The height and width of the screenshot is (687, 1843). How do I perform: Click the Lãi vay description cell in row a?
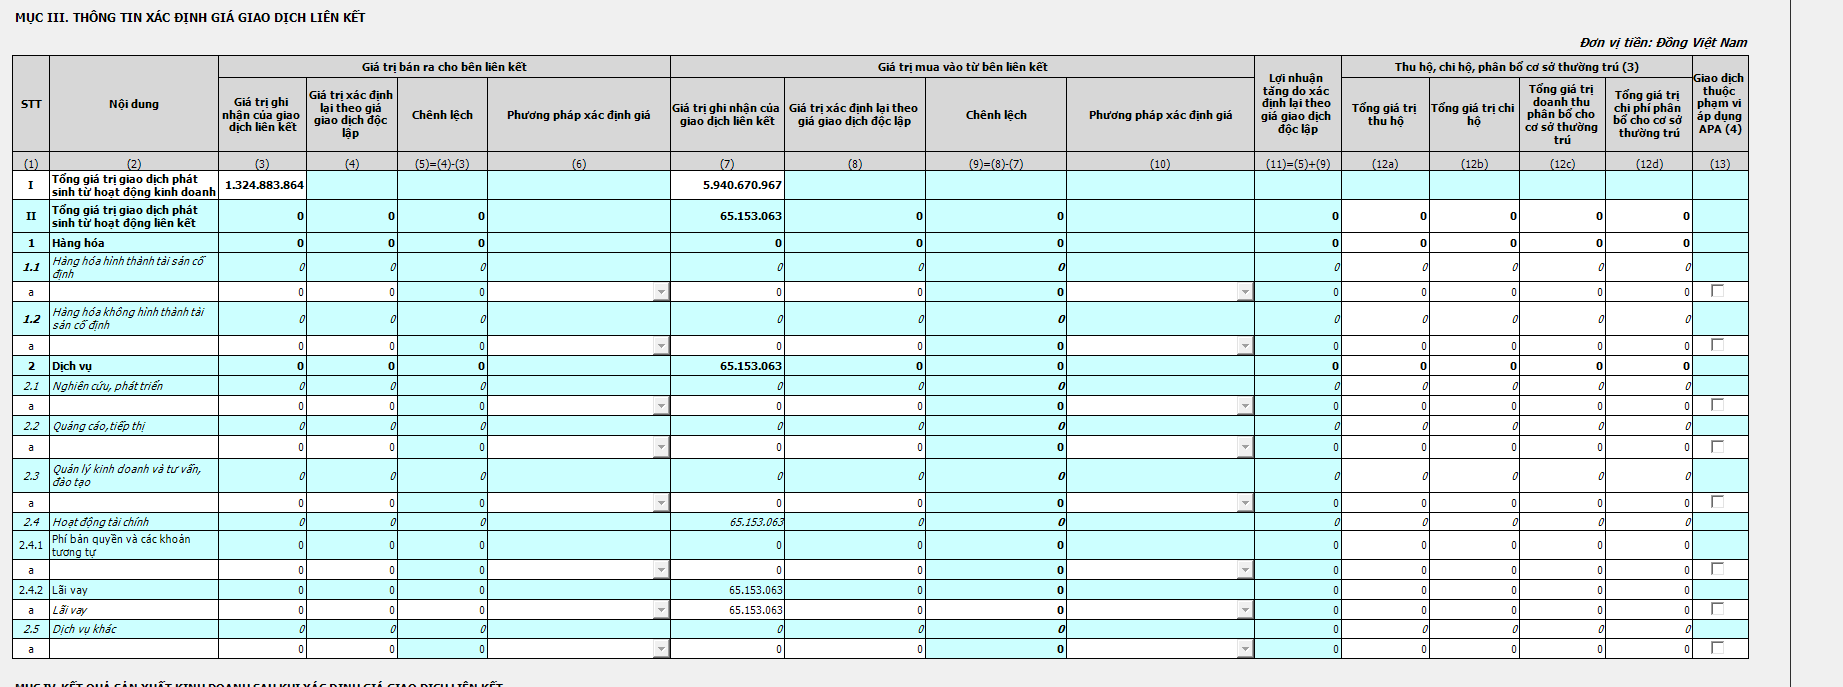tap(133, 610)
